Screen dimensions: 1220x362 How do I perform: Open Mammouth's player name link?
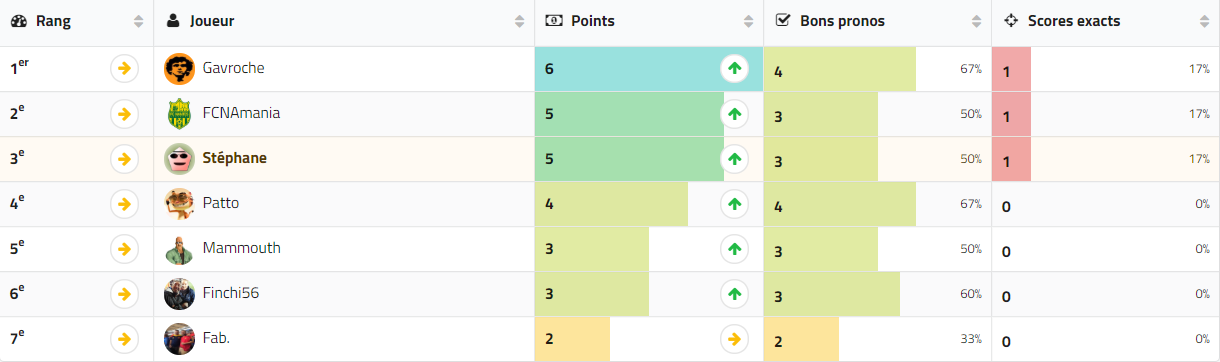click(242, 248)
